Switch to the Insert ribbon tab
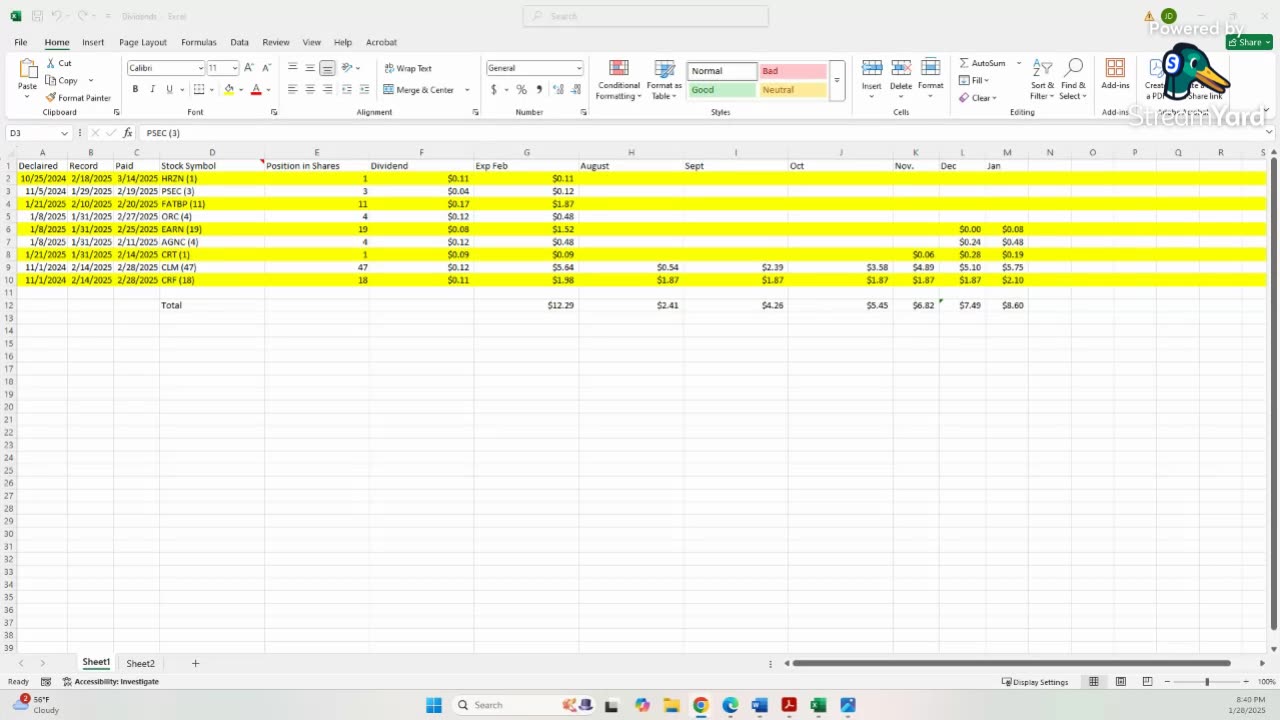 click(x=93, y=42)
